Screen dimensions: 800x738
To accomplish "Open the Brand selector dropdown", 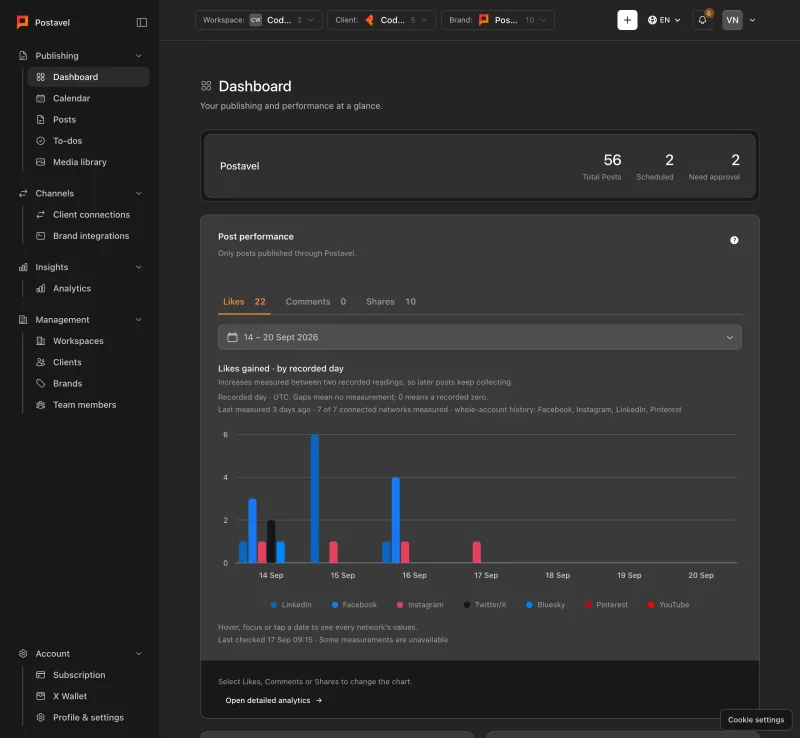I will pos(497,20).
